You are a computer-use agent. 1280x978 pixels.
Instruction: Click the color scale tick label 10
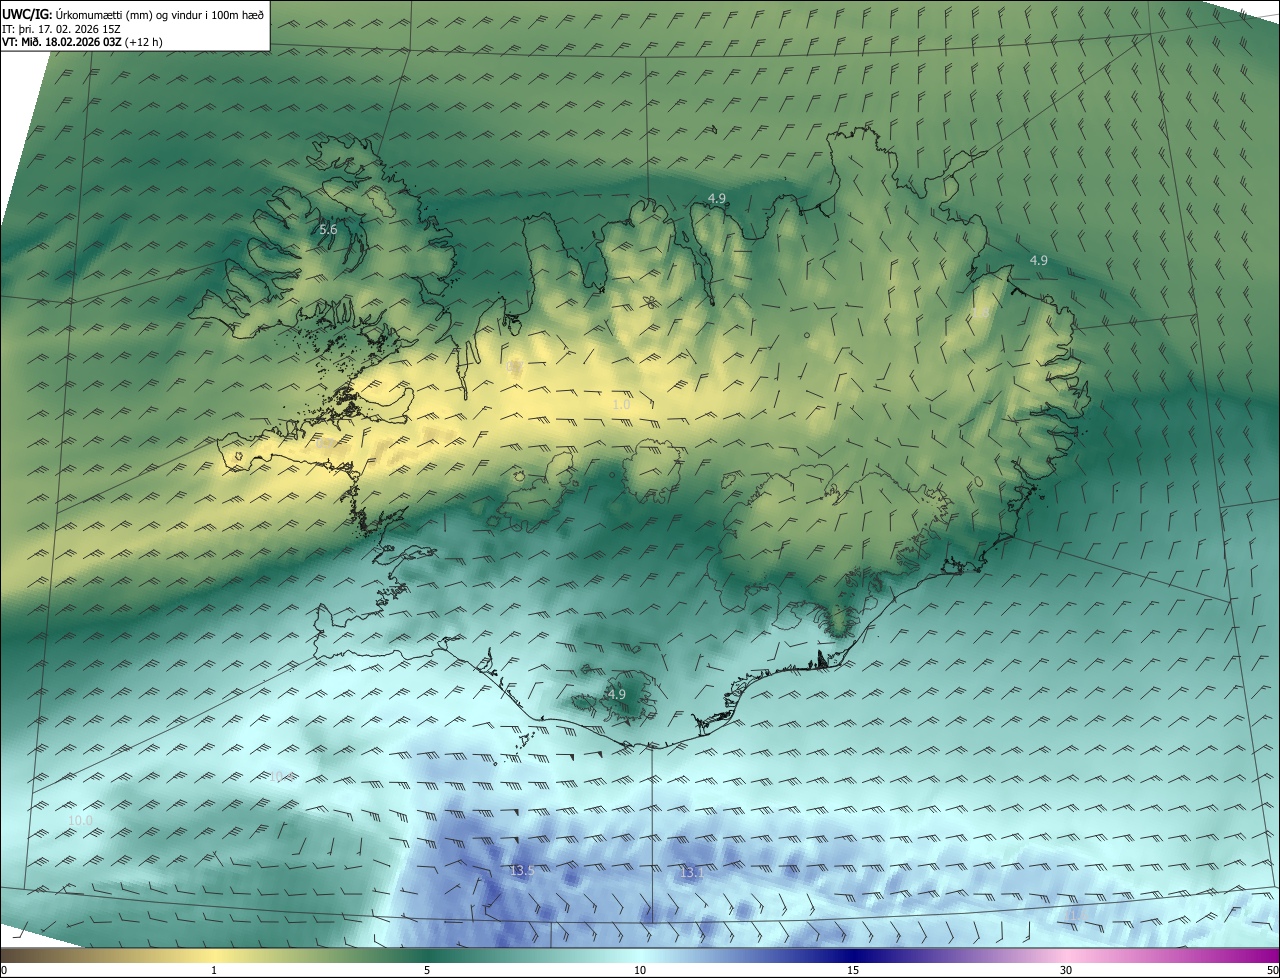pos(640,970)
